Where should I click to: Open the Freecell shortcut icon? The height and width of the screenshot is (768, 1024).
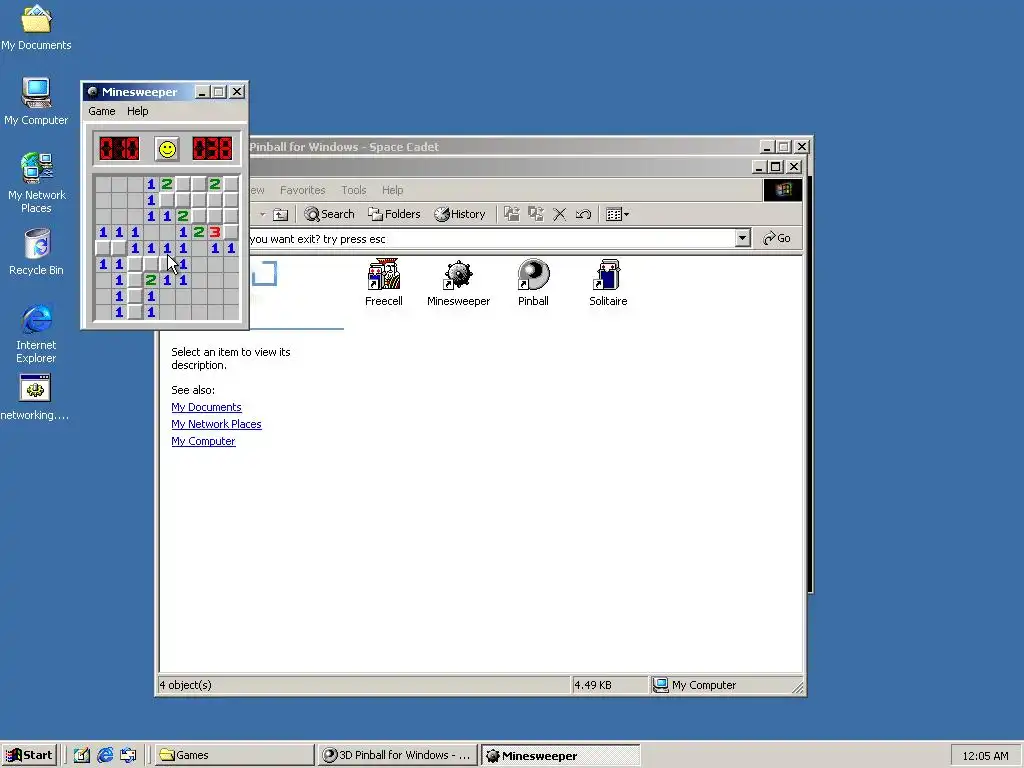click(383, 282)
